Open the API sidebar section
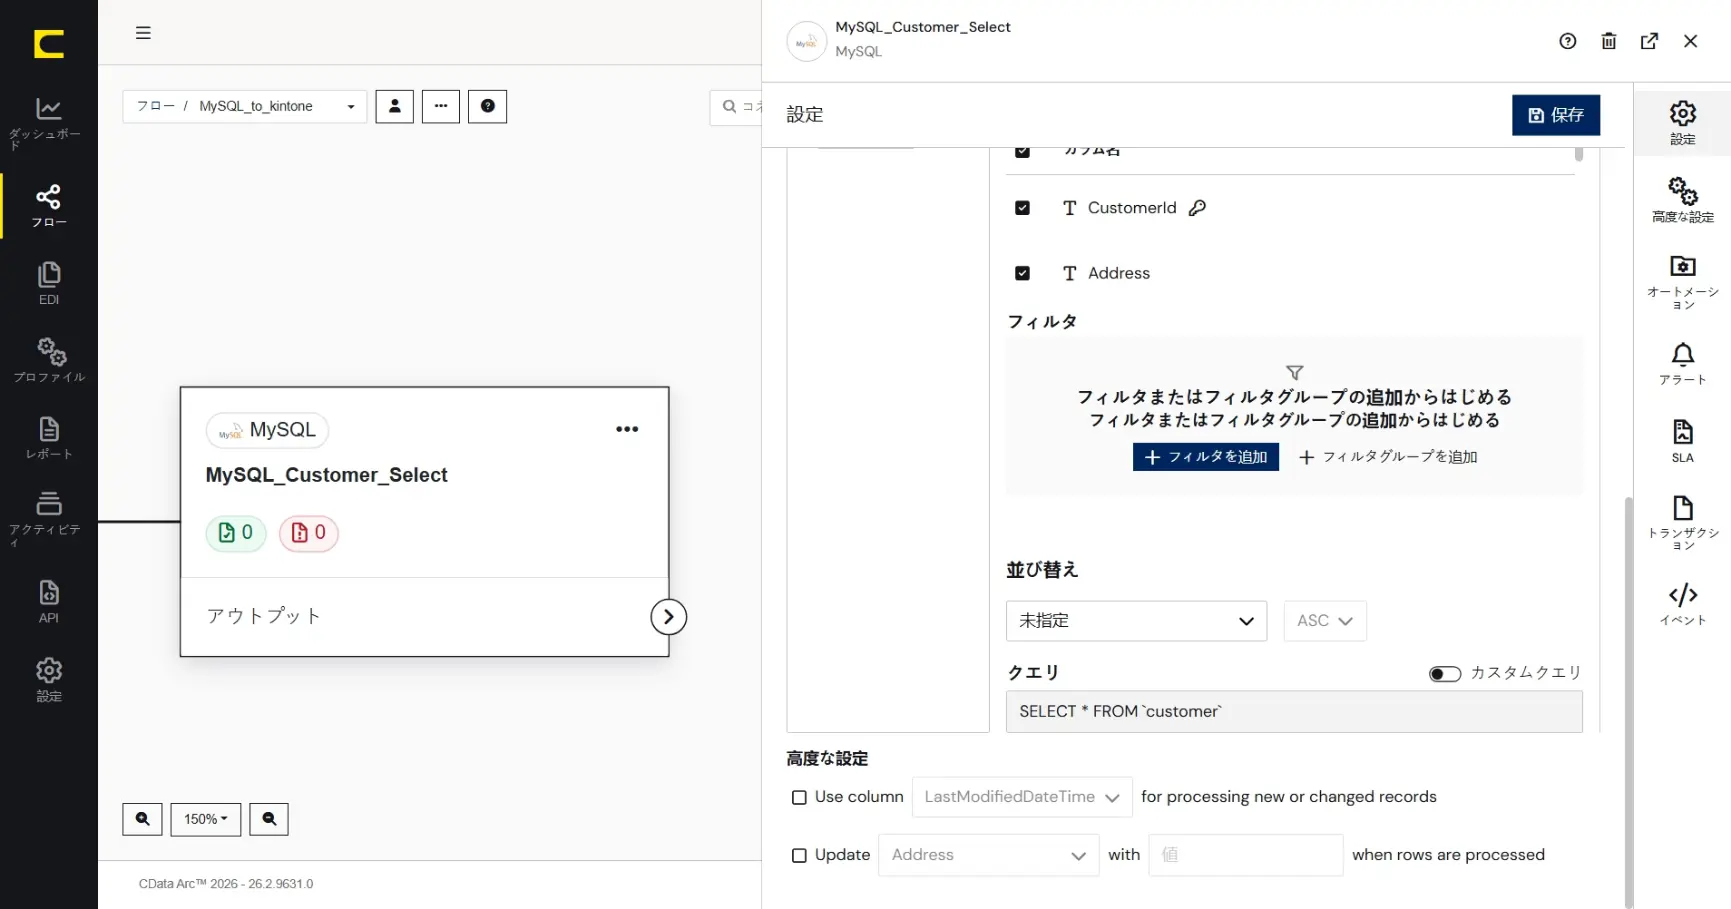 click(48, 602)
